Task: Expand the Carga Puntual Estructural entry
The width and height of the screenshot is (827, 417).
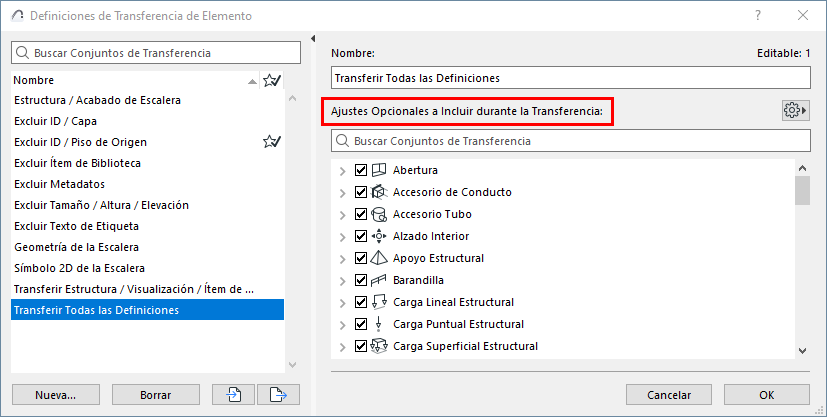Action: click(344, 324)
